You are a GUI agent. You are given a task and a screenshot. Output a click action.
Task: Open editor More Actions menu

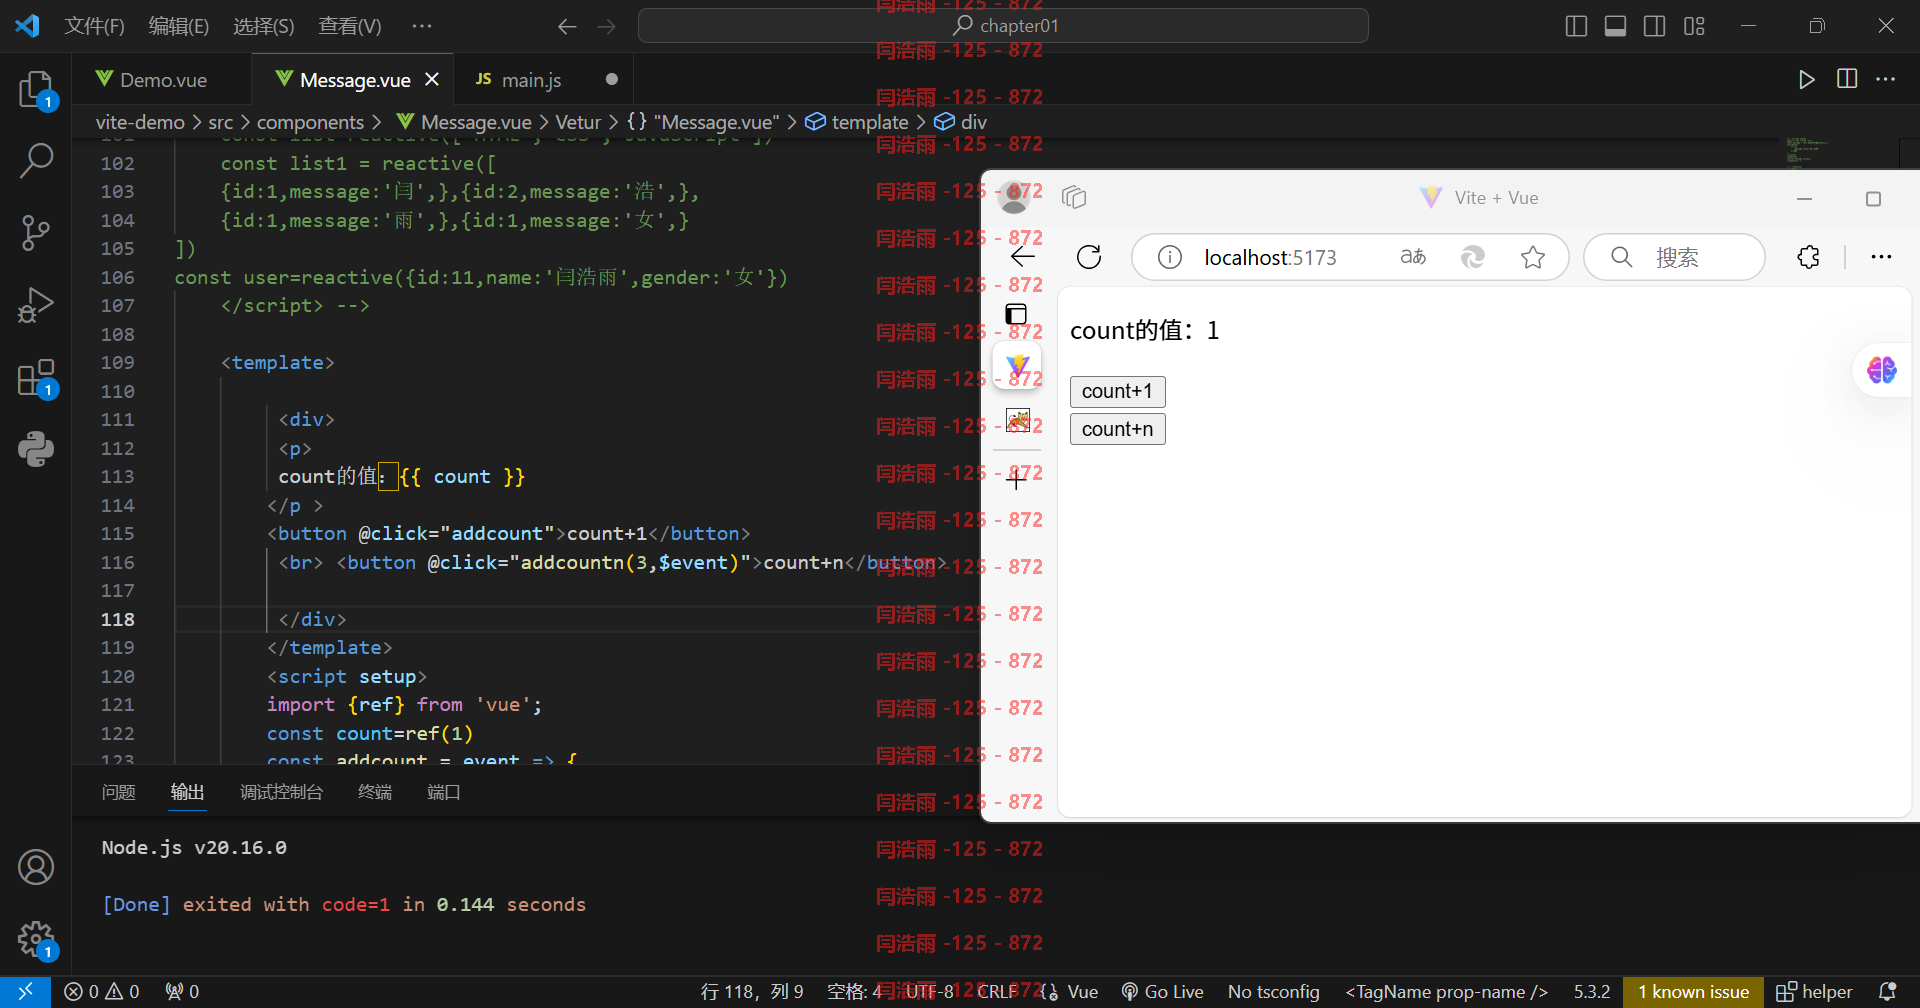pos(1886,79)
